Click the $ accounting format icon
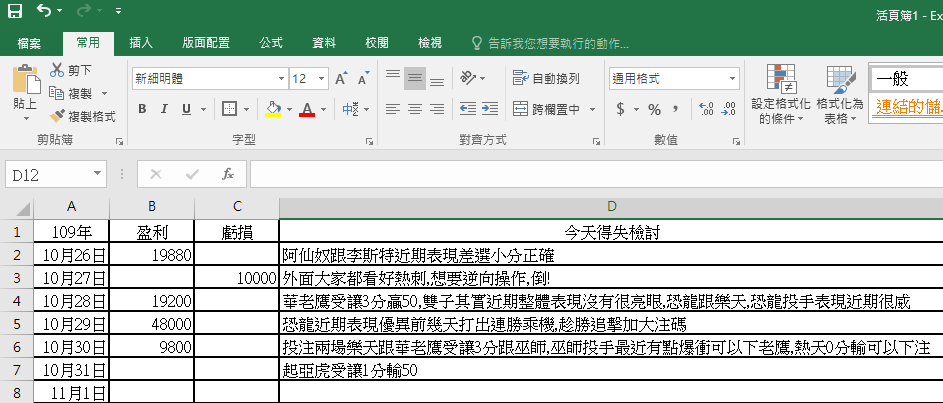 pos(621,109)
